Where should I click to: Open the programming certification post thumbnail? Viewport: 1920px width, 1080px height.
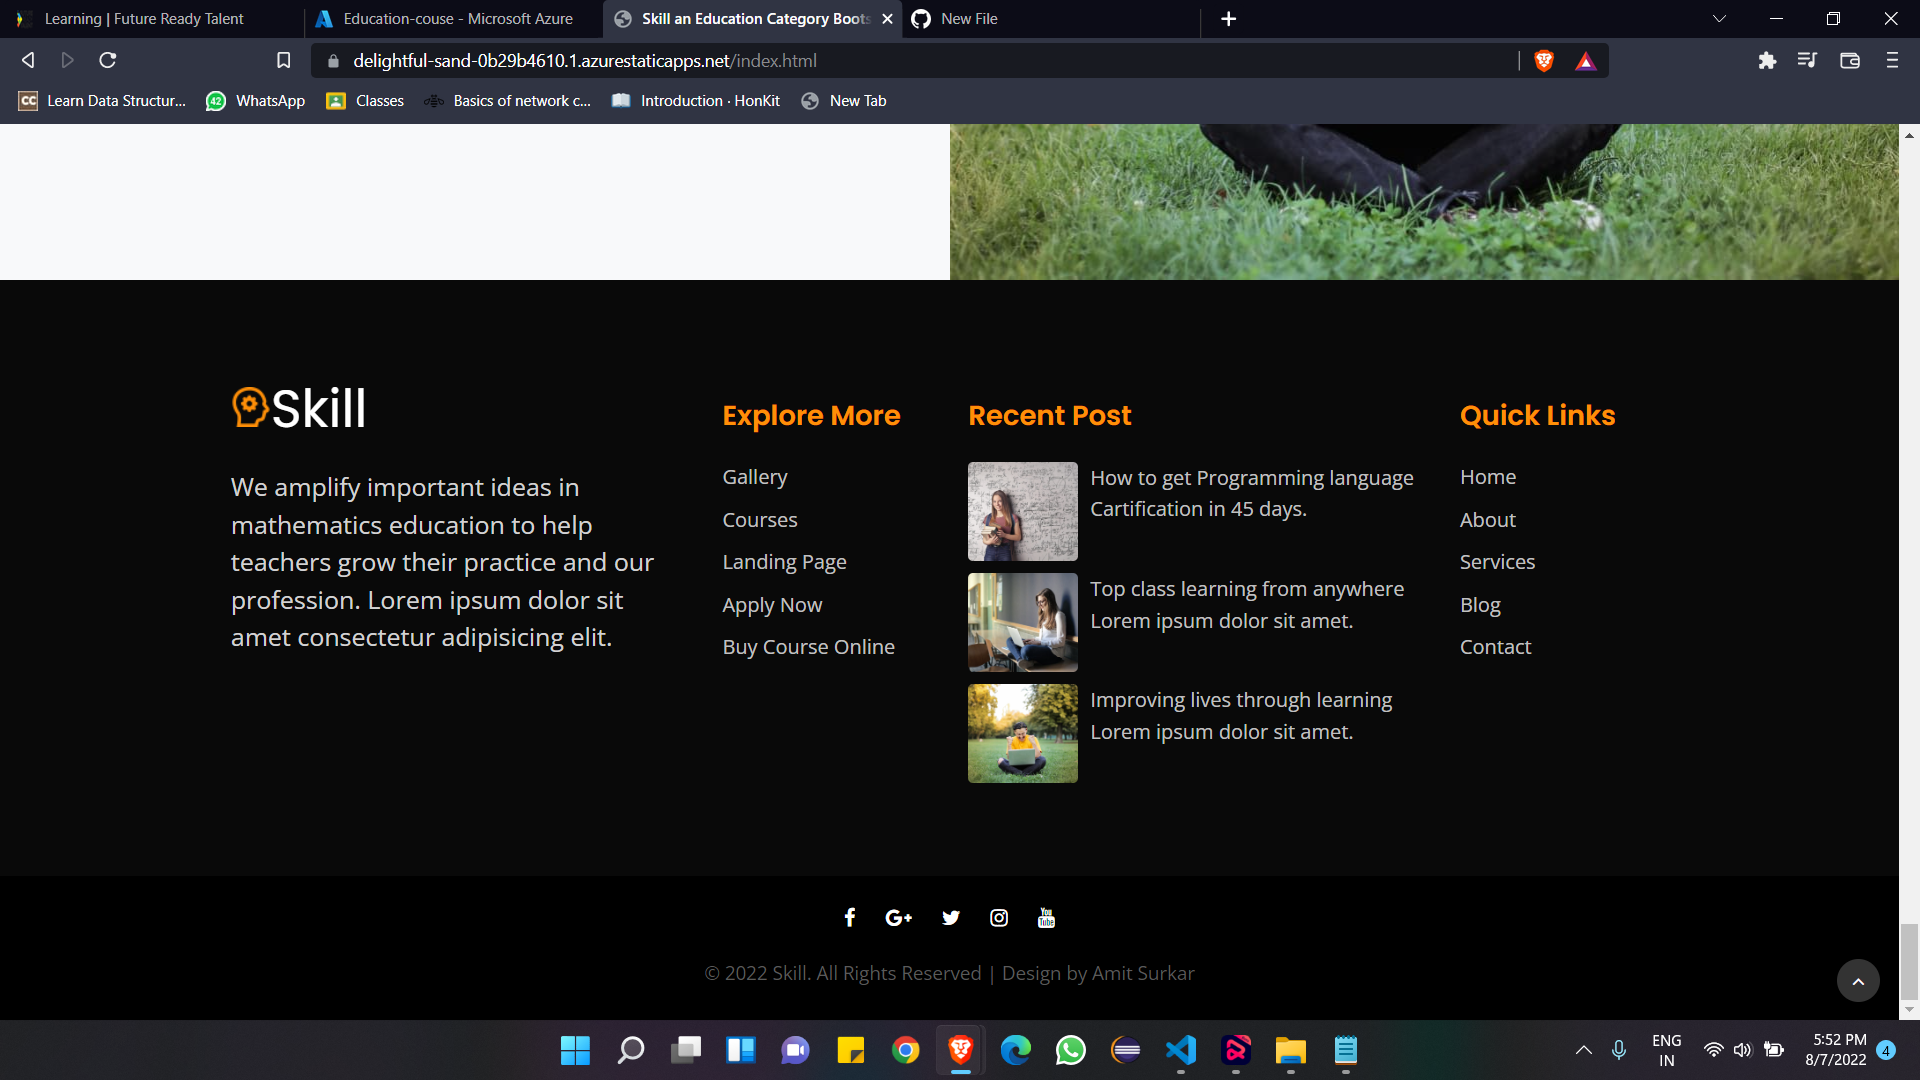point(1022,511)
